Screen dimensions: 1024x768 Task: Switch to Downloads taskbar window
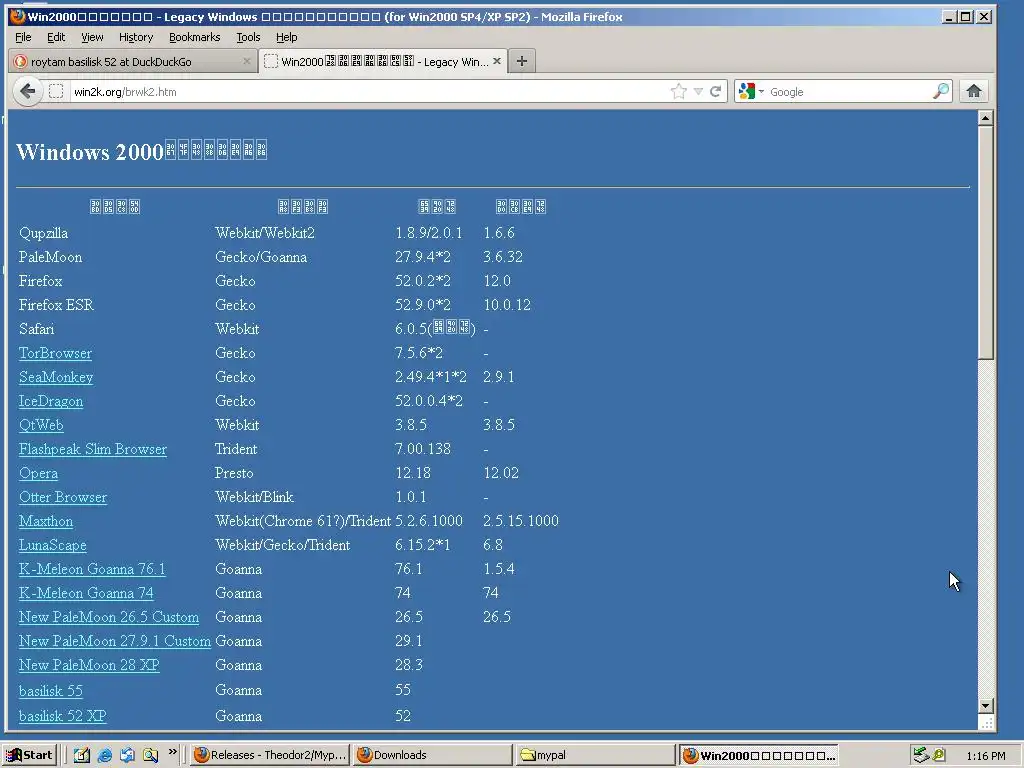pyautogui.click(x=432, y=755)
